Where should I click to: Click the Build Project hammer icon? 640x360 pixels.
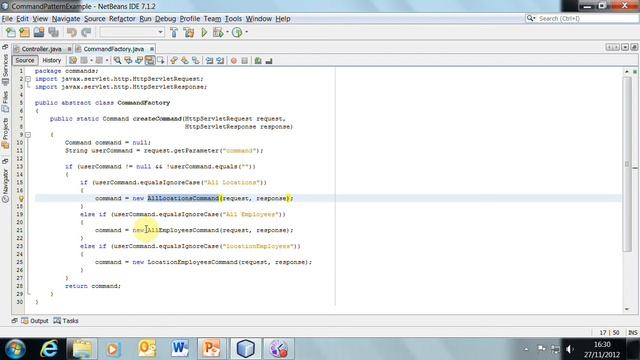click(x=174, y=32)
